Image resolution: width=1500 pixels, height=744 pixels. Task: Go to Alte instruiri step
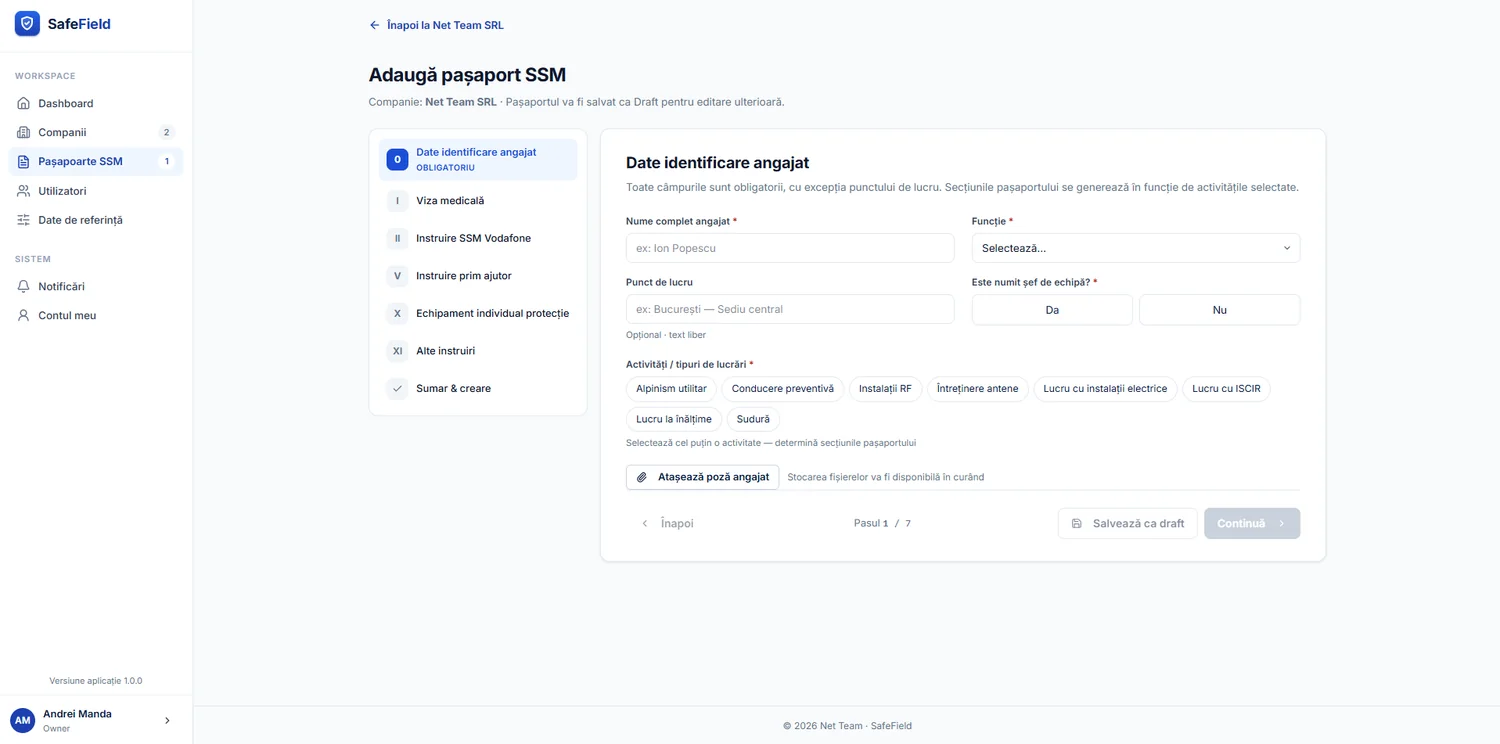point(478,351)
